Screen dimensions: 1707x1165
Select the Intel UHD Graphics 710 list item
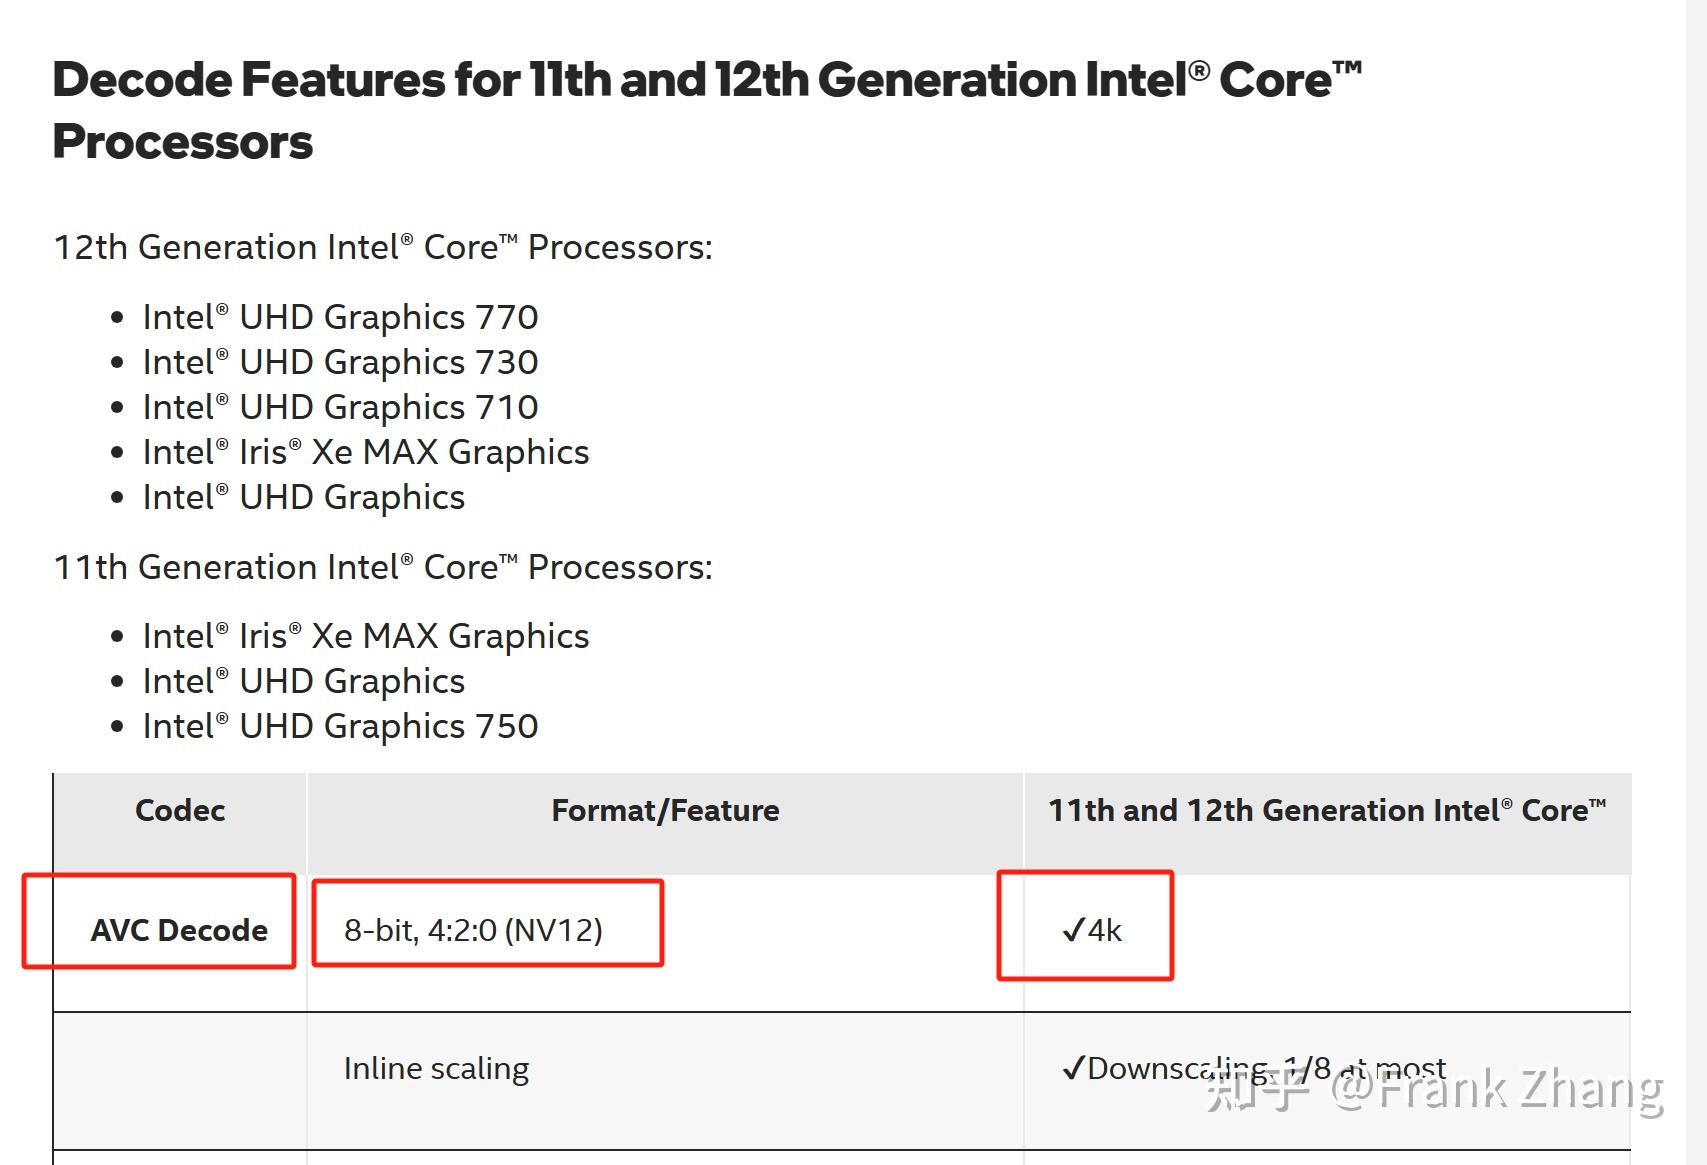pyautogui.click(x=340, y=407)
